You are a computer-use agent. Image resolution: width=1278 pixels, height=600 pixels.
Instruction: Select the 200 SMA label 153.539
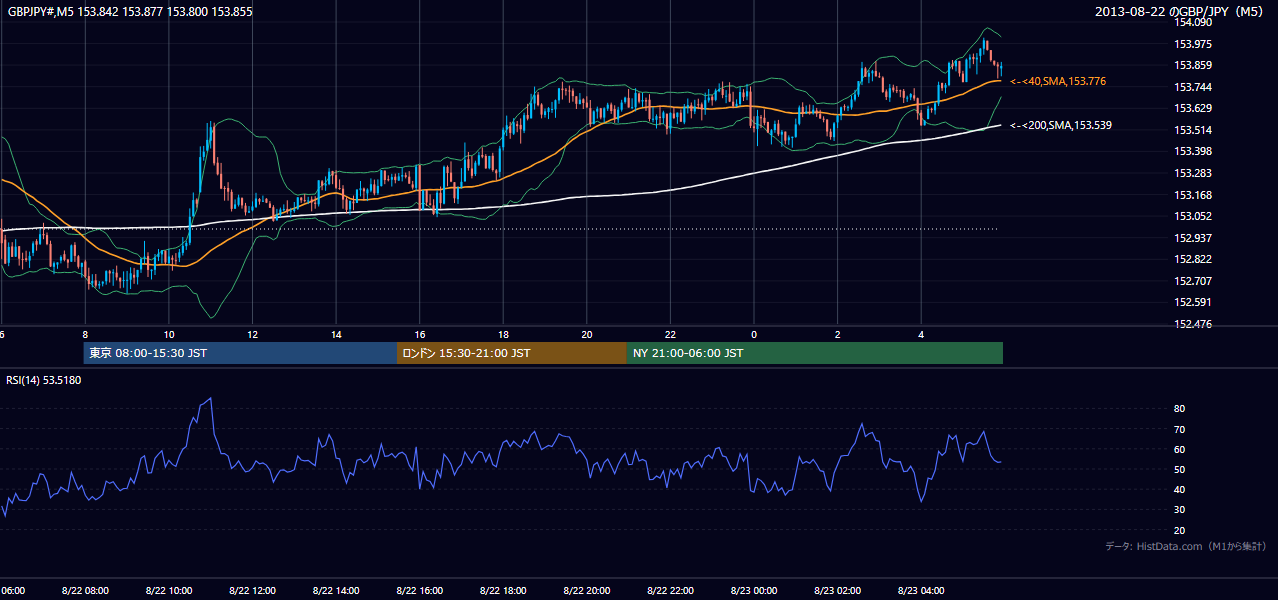pos(1061,125)
